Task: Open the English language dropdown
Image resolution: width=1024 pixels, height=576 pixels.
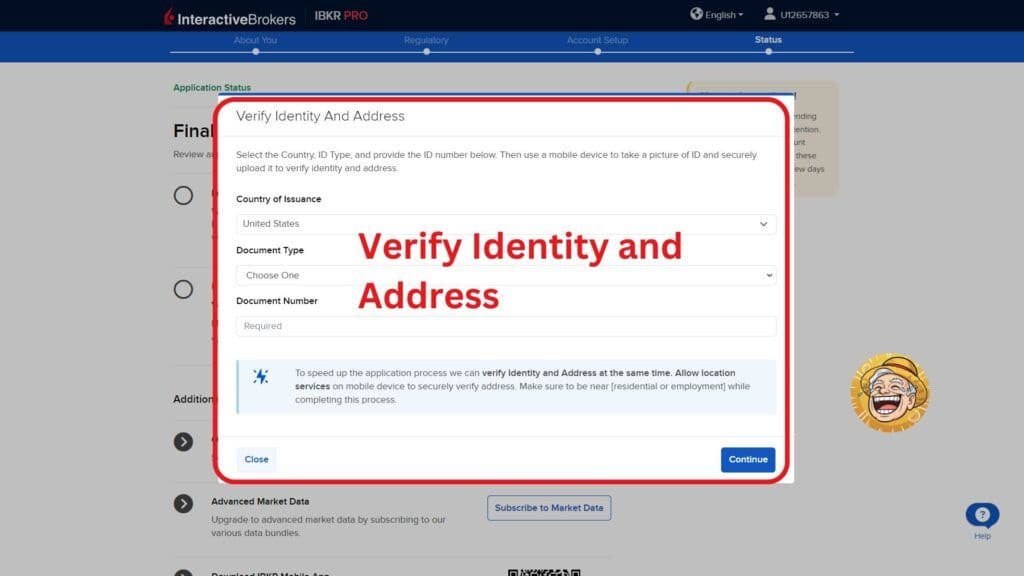Action: (716, 14)
